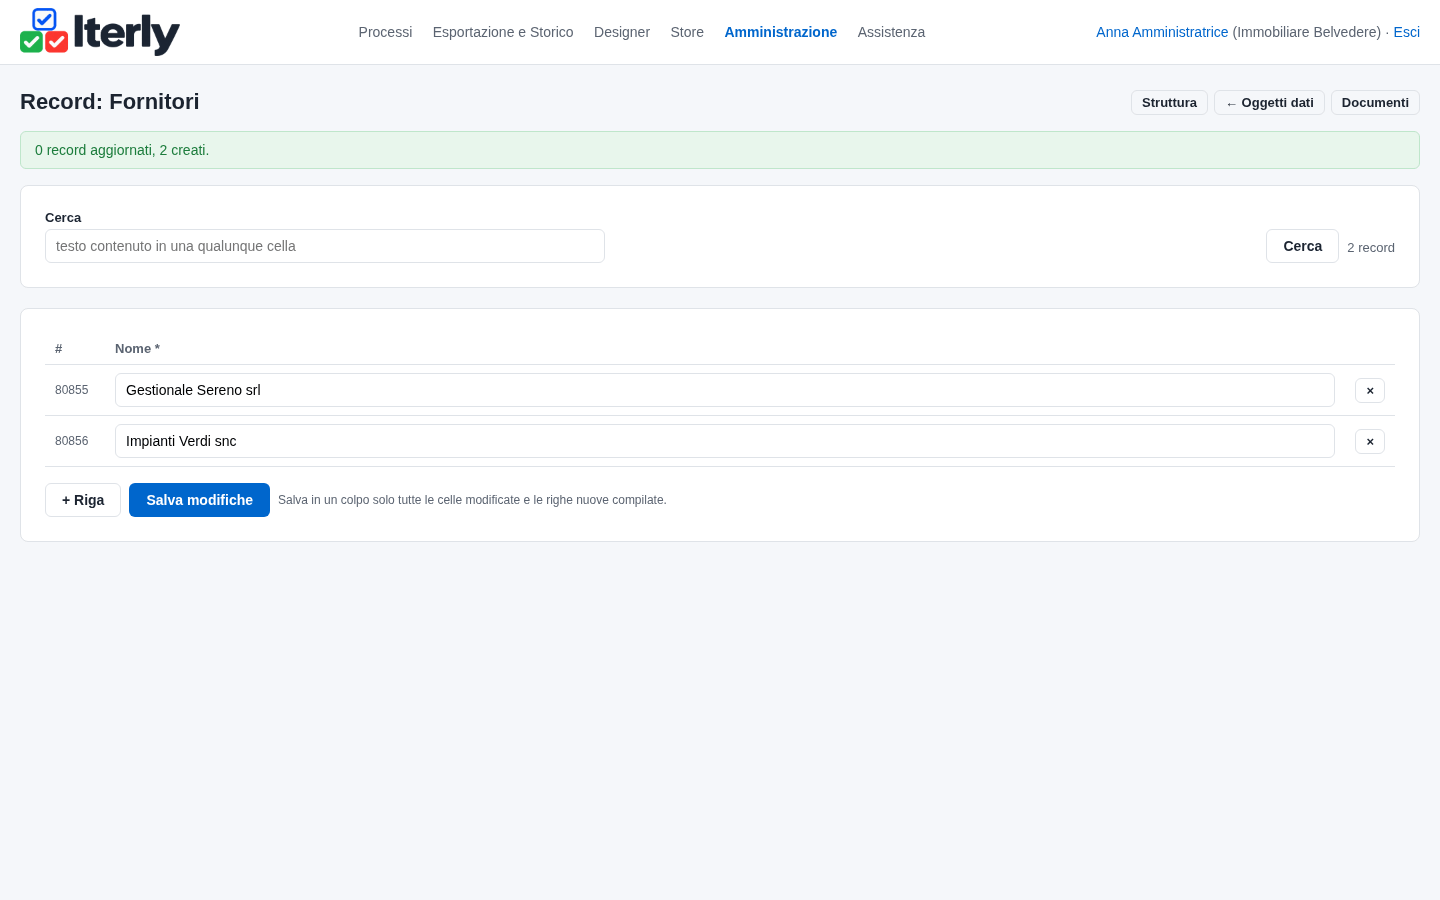The image size is (1440, 900).
Task: Navigate to the Store page
Action: [x=687, y=32]
